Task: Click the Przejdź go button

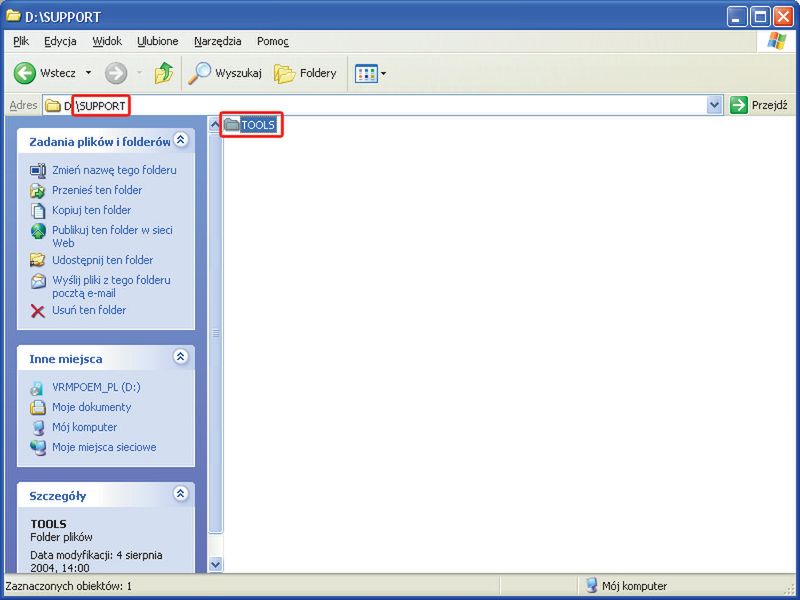Action: click(x=759, y=106)
